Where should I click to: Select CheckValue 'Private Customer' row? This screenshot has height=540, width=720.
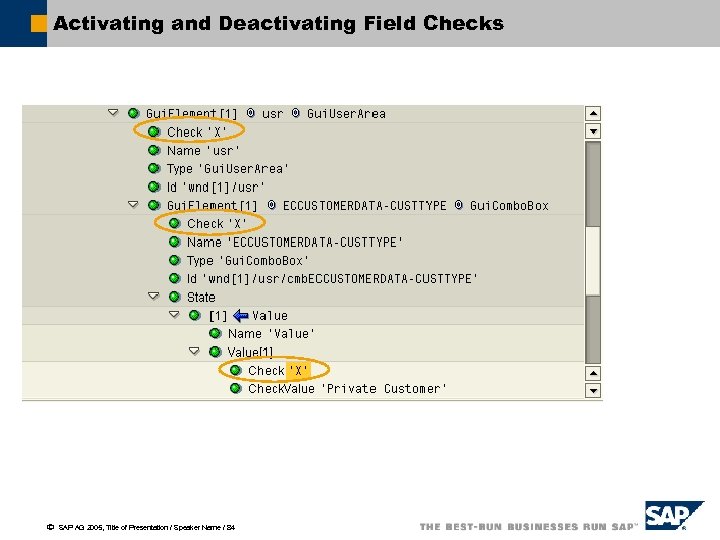pos(347,389)
